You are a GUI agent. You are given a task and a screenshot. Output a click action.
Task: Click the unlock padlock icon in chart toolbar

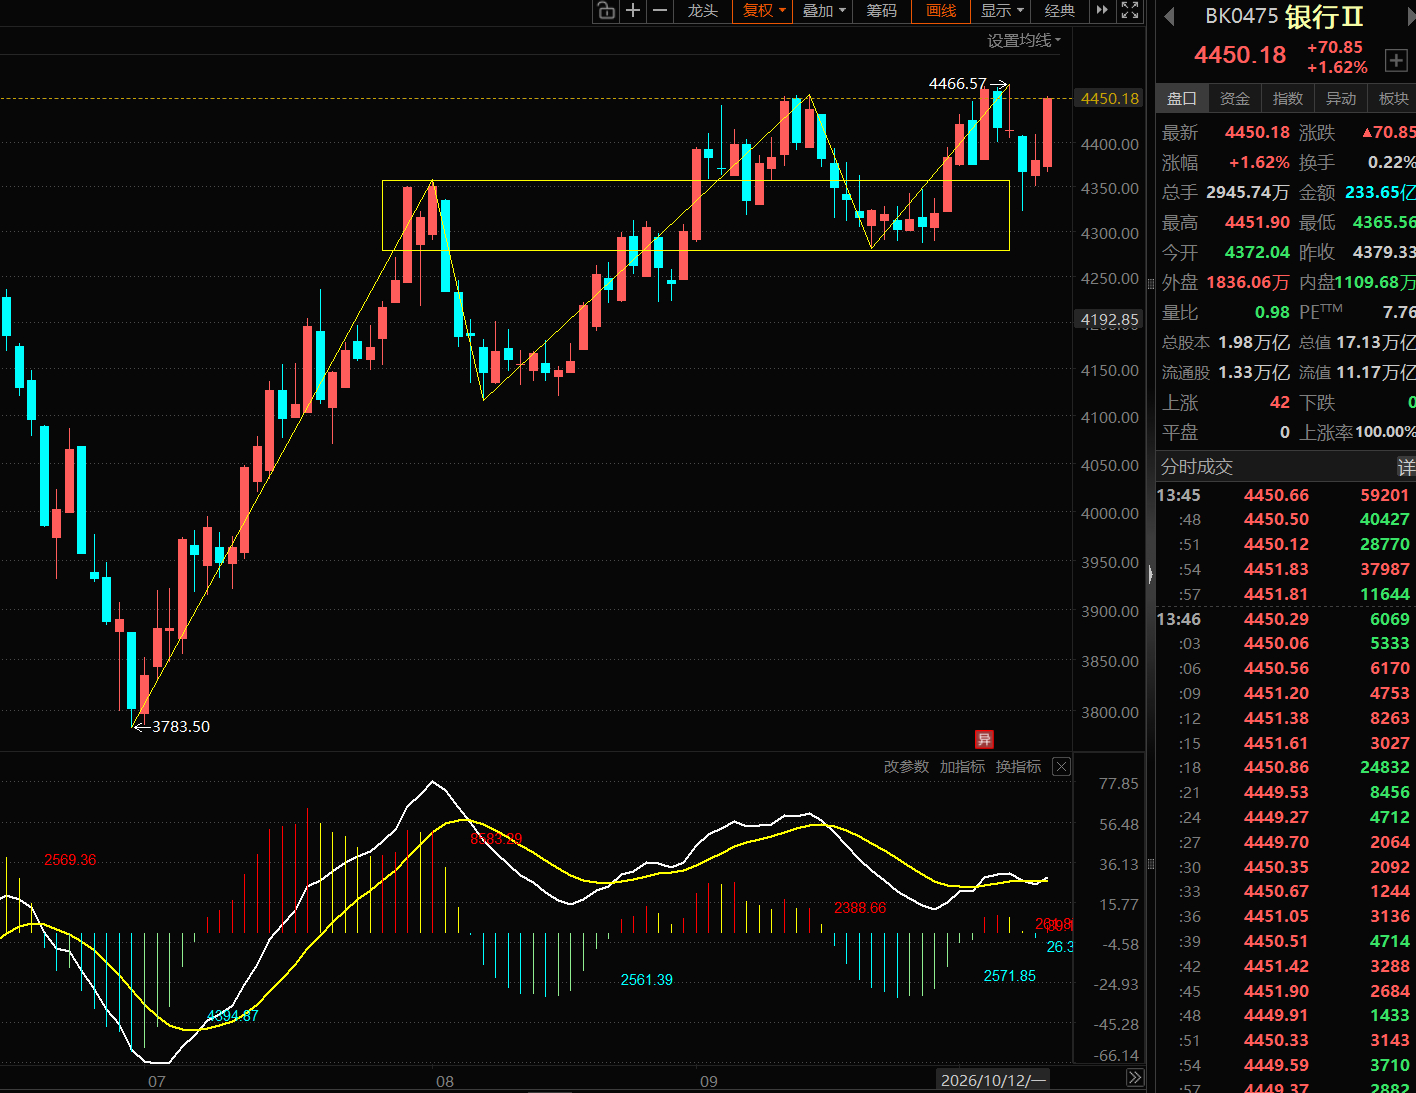tap(606, 11)
